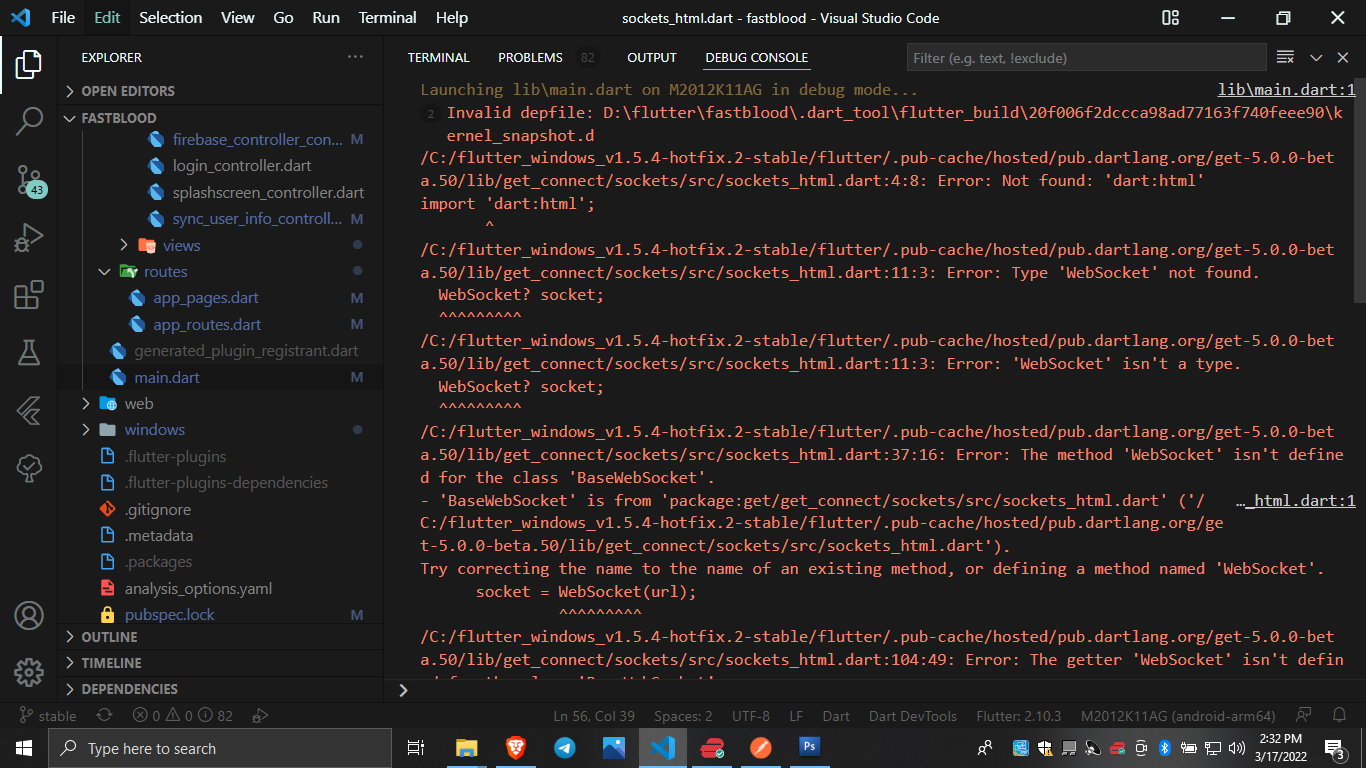The height and width of the screenshot is (768, 1366).
Task: Open the Run menu
Action: (325, 17)
